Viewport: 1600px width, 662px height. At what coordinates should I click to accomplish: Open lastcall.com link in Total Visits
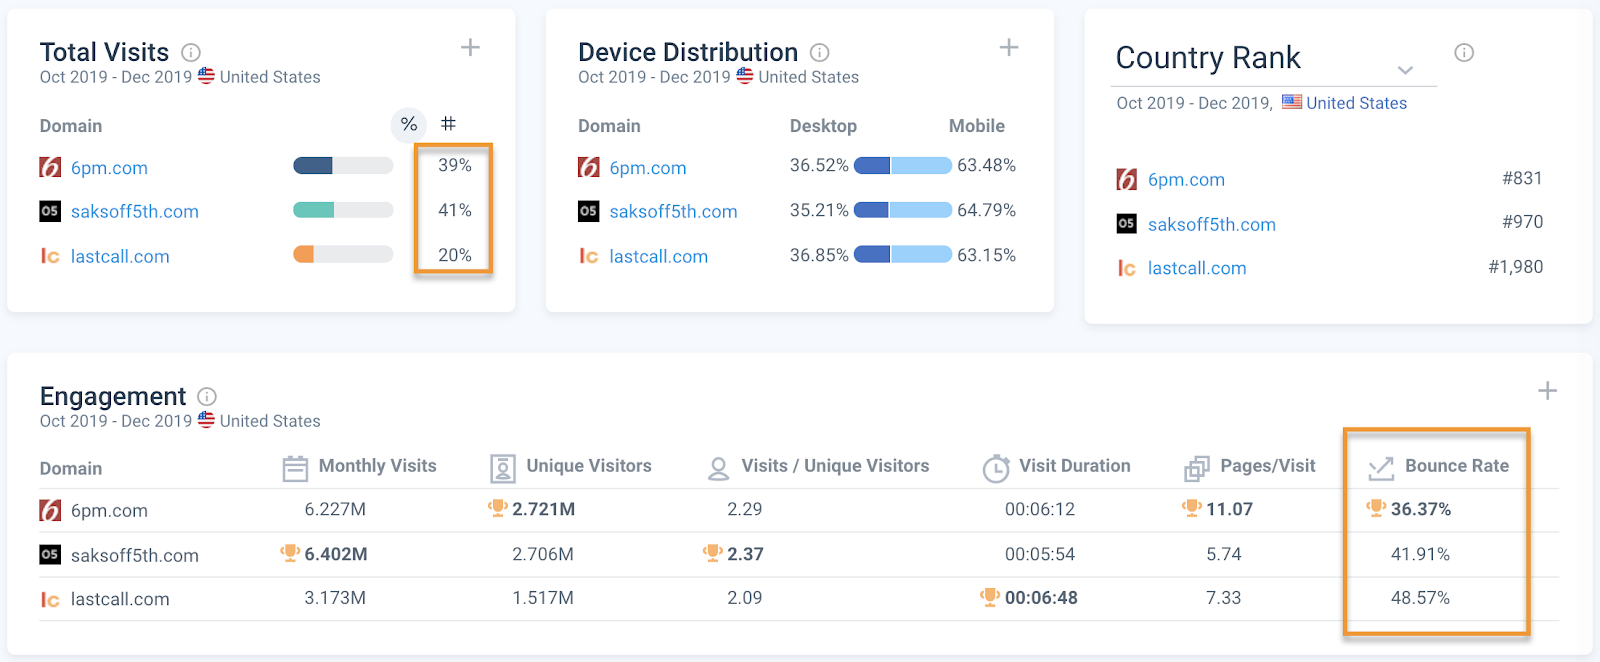pos(120,257)
